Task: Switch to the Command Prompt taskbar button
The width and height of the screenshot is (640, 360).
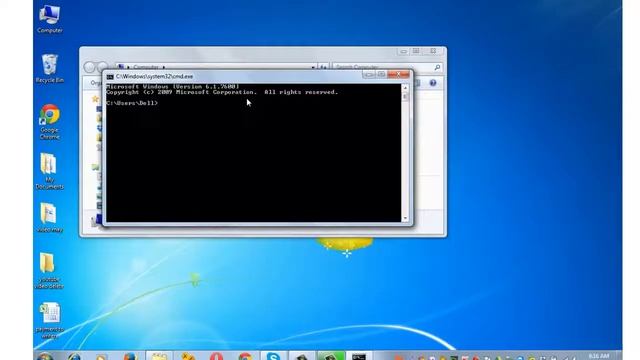Action: (359, 356)
